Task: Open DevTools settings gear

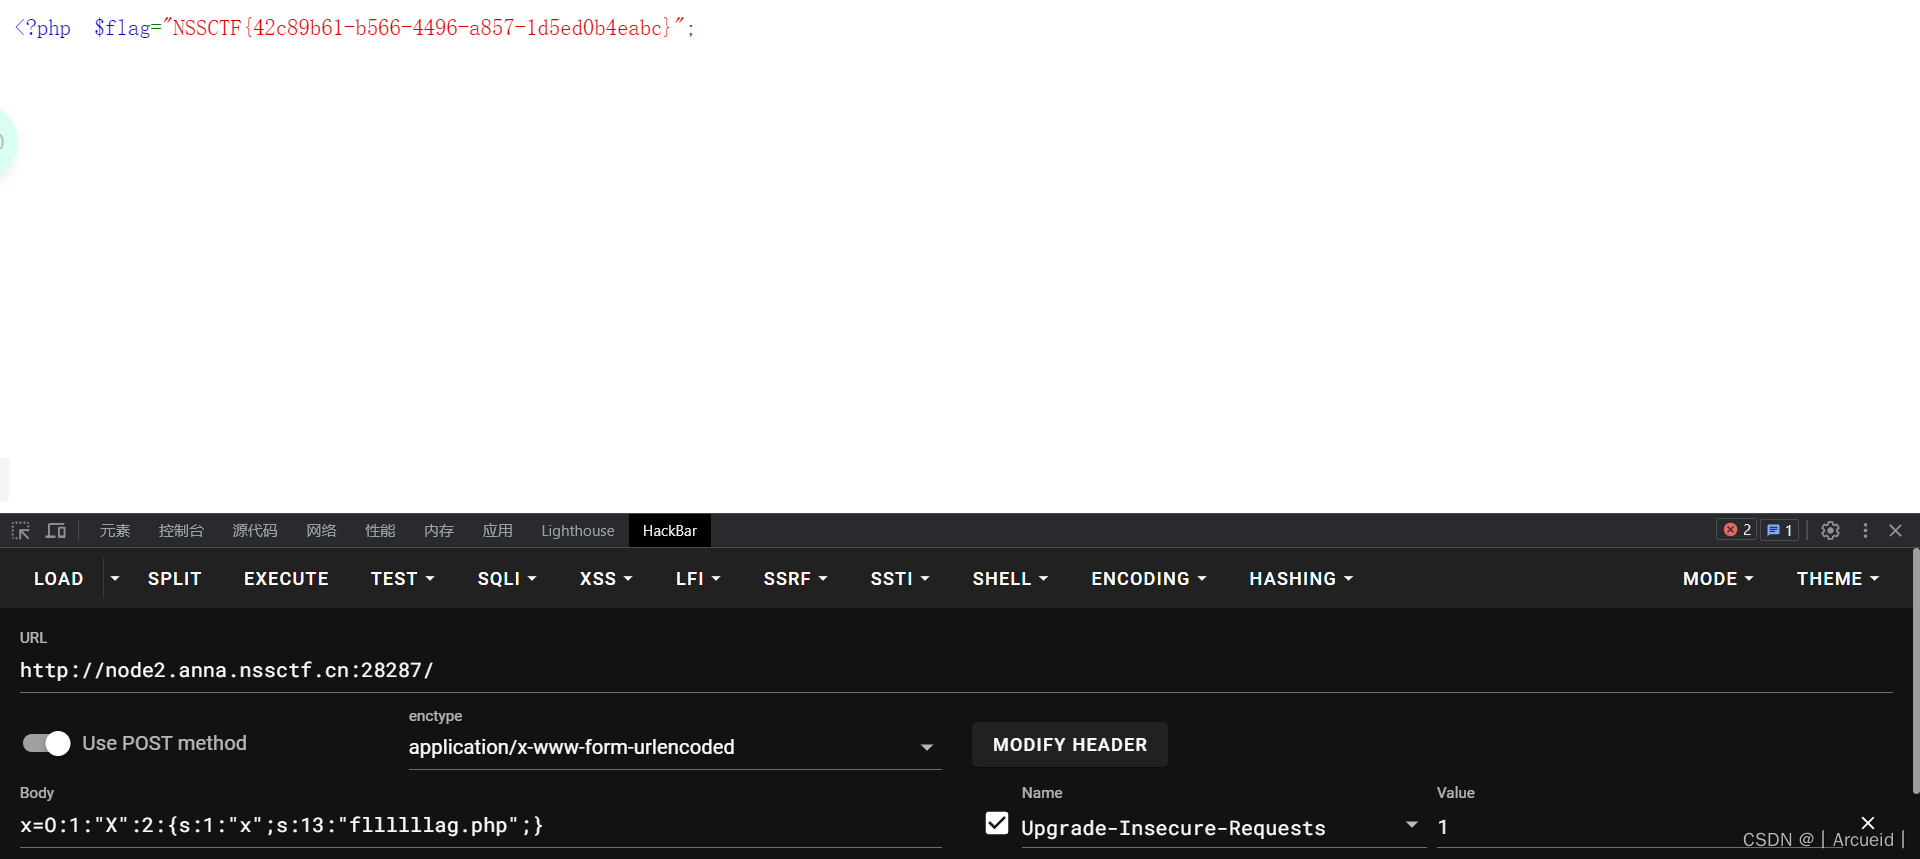Action: coord(1830,531)
